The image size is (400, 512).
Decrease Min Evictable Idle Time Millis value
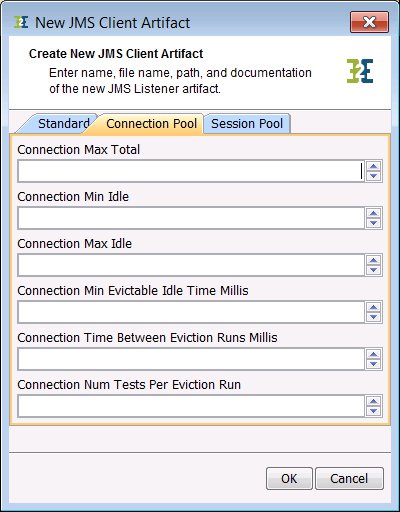tap(374, 317)
